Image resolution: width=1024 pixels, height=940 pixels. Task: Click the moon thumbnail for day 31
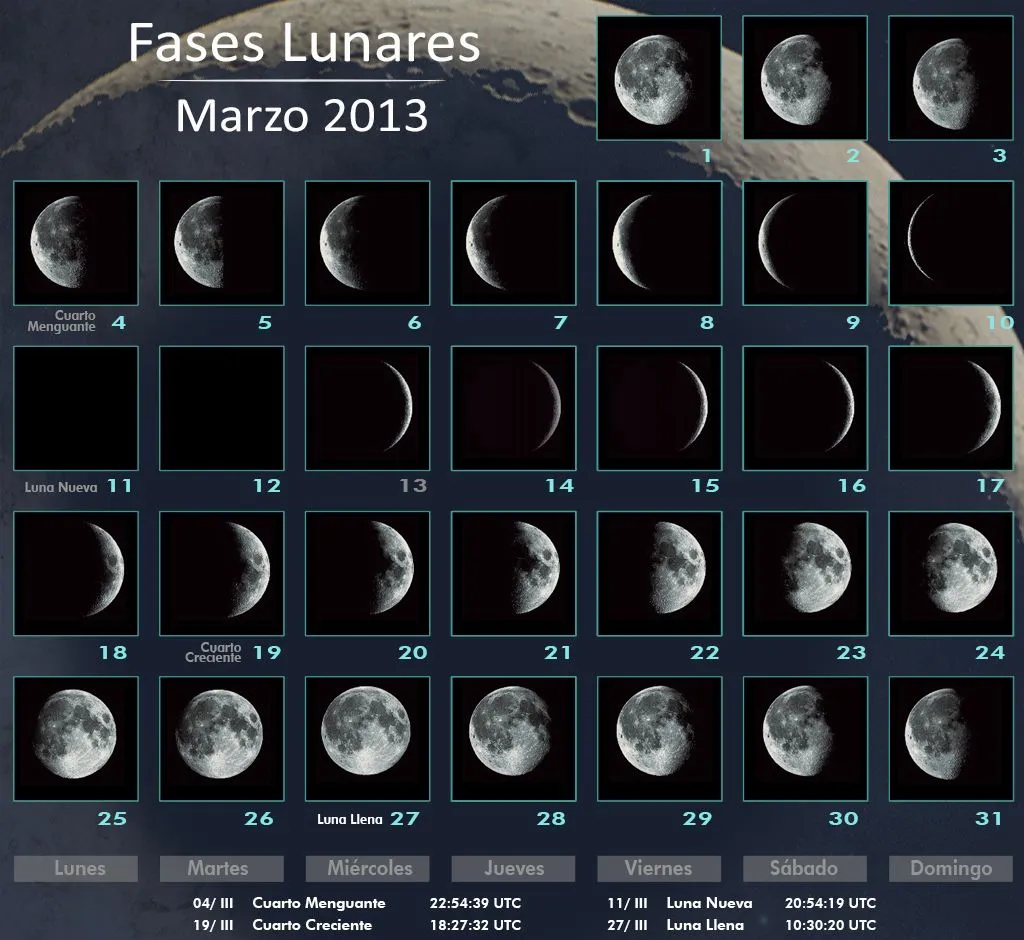tap(951, 739)
